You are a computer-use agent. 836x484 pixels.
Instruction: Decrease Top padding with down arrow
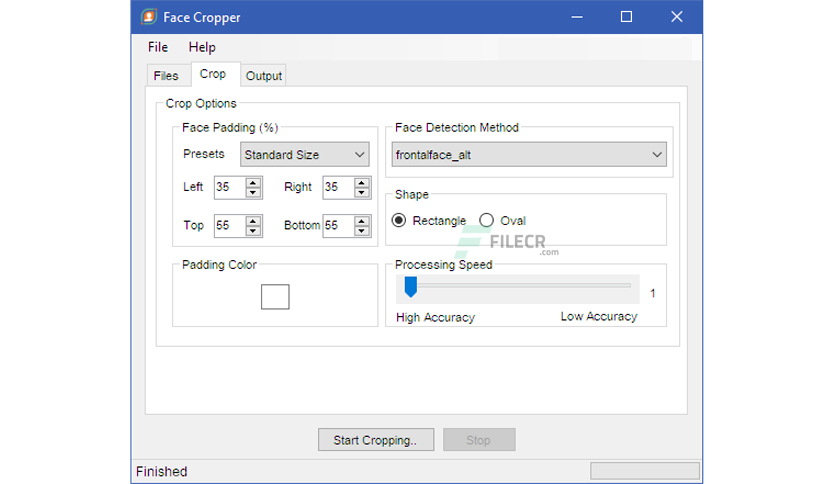click(253, 231)
